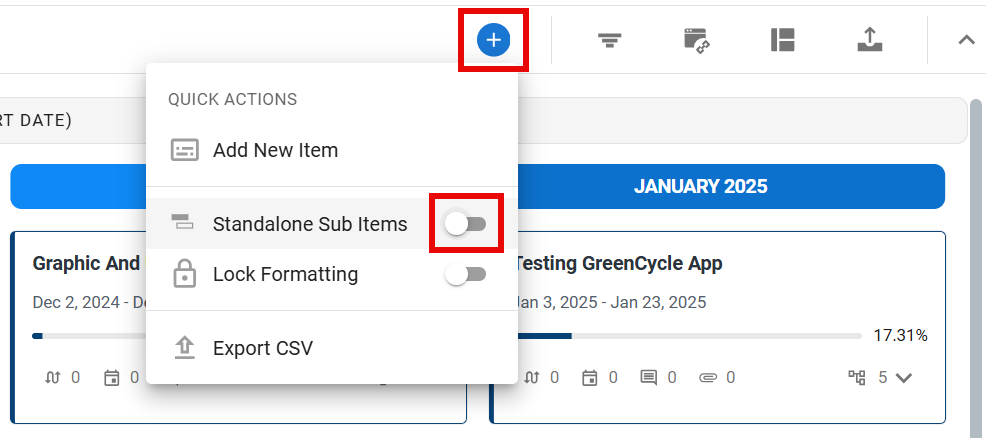This screenshot has height=438, width=986.
Task: Collapse the toolbar with the up chevron
Action: tap(966, 40)
